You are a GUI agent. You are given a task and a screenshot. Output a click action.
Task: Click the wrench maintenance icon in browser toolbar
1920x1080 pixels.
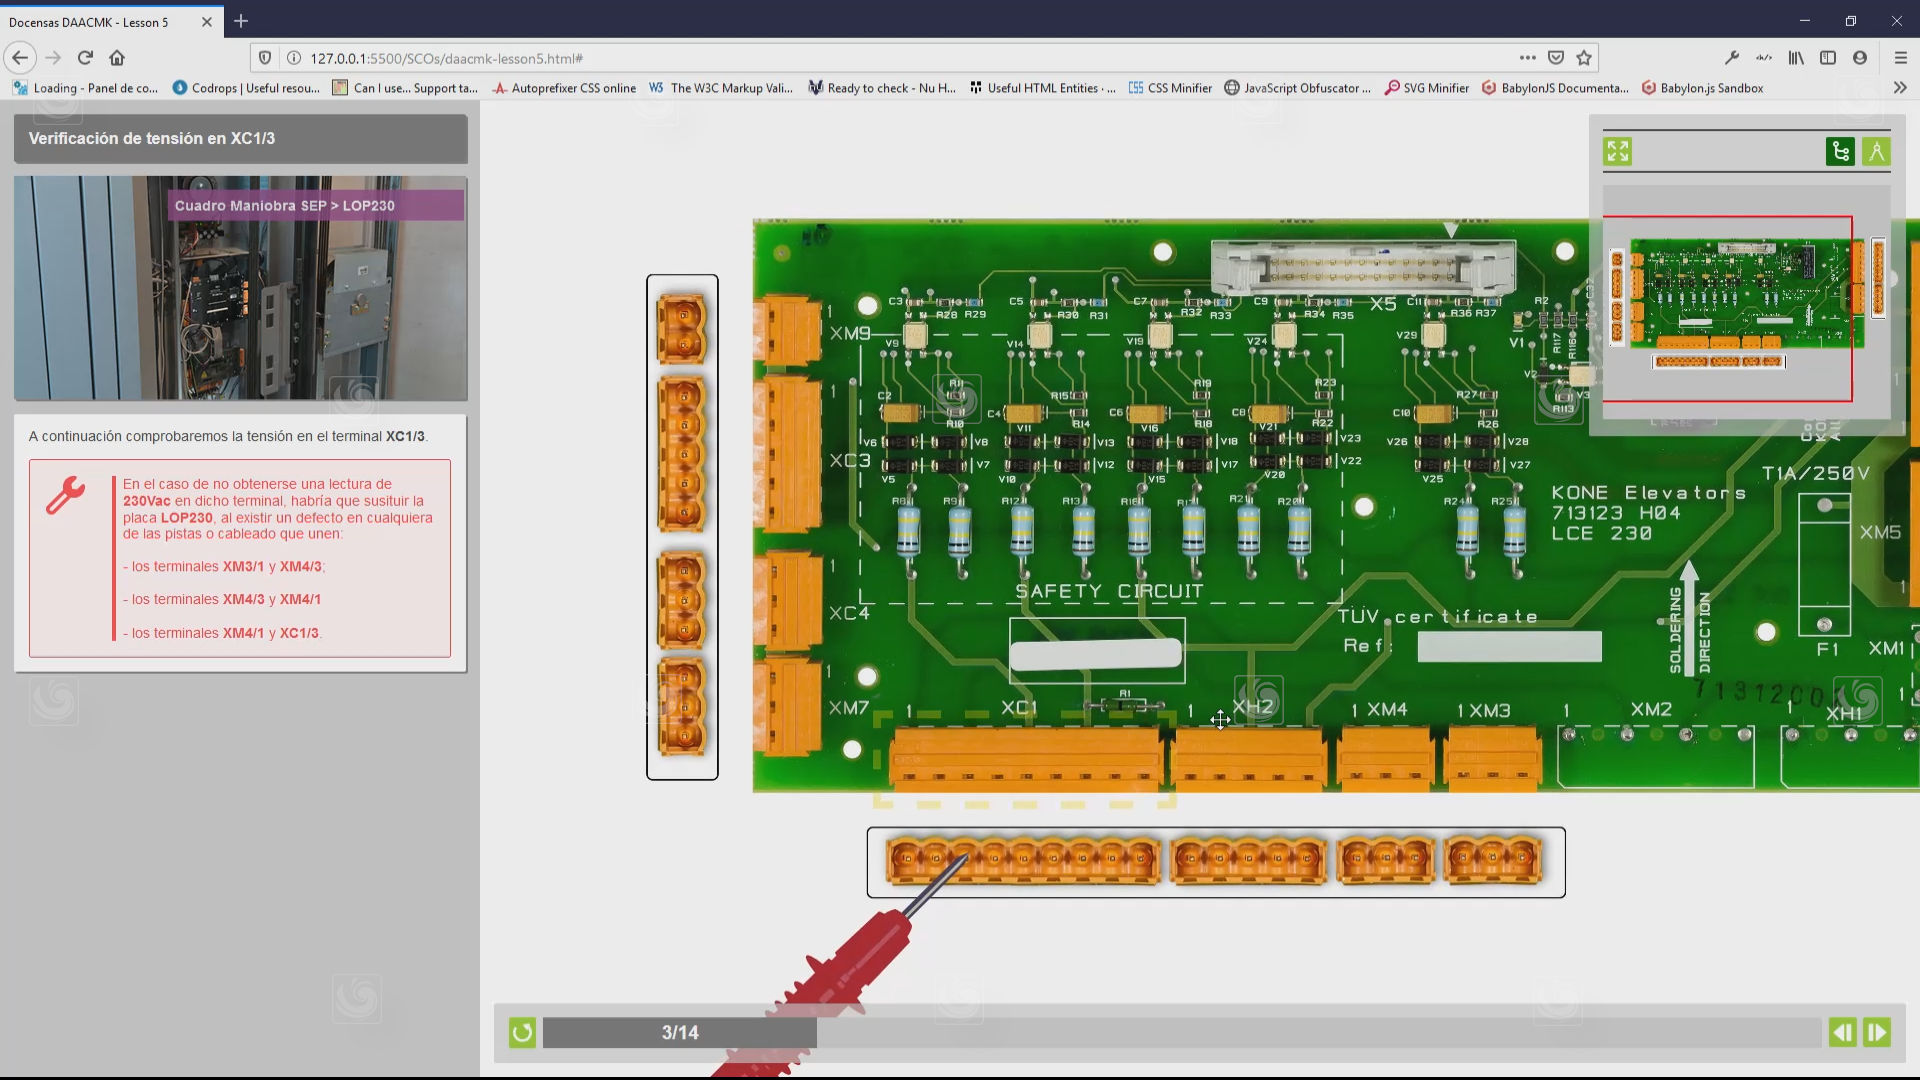[1733, 58]
